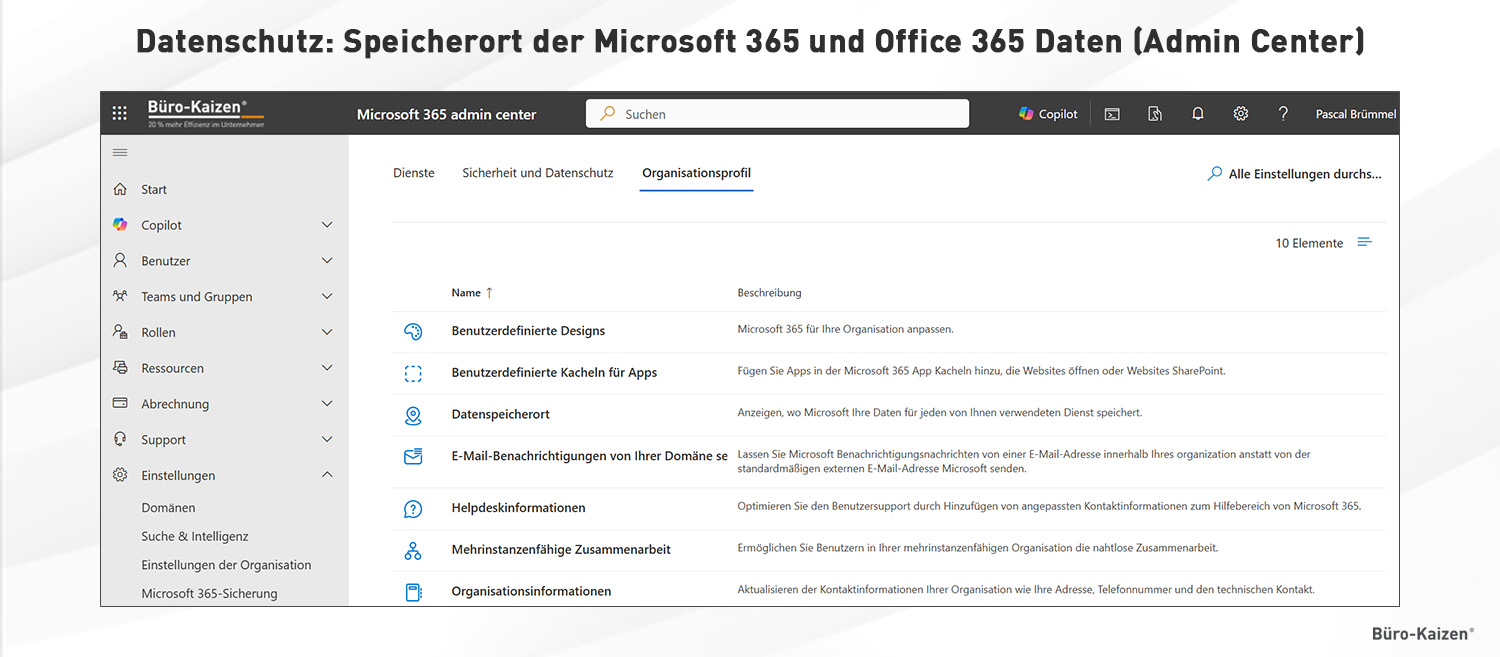Click the Copilot icon in the sidebar
1500x657 pixels.
[x=120, y=225]
